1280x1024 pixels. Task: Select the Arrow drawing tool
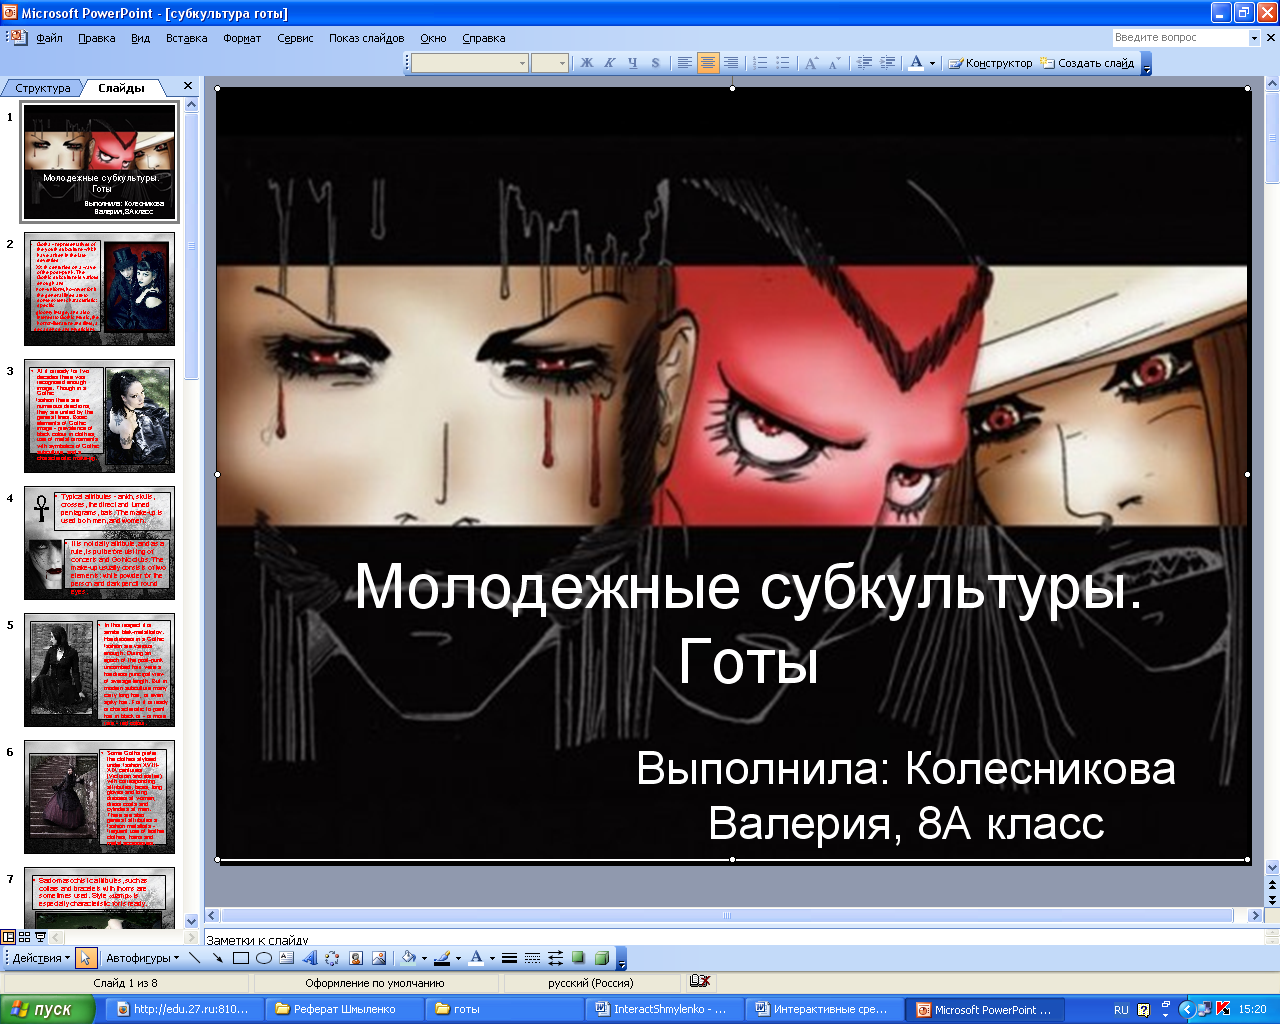(x=218, y=958)
